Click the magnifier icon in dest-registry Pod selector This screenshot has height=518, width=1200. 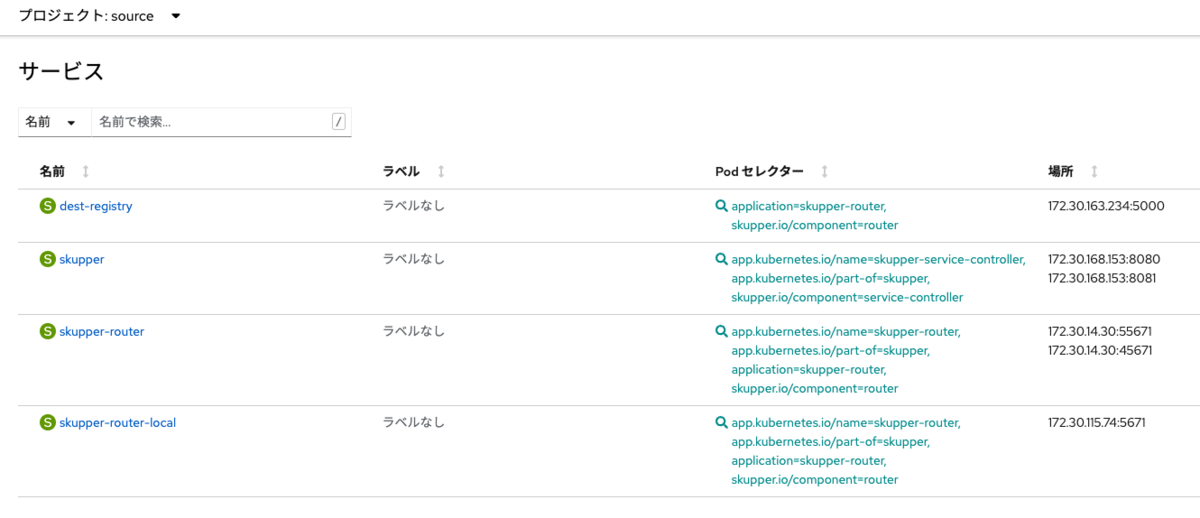coord(721,206)
